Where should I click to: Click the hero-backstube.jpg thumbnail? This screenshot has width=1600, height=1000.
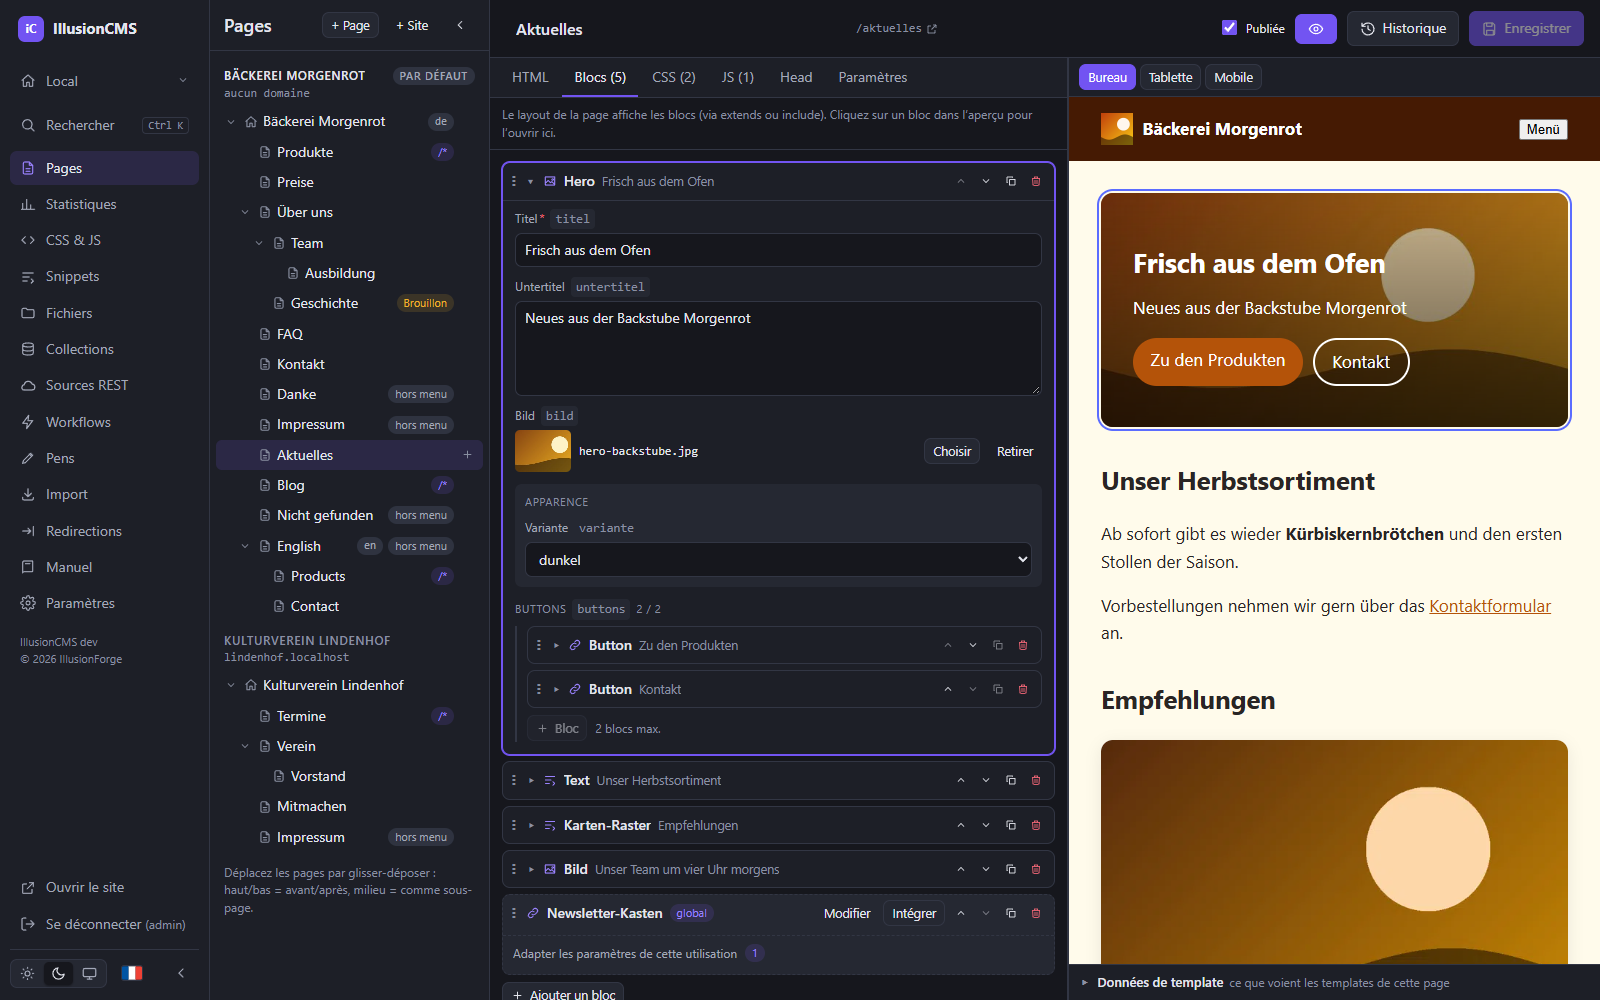pyautogui.click(x=543, y=451)
